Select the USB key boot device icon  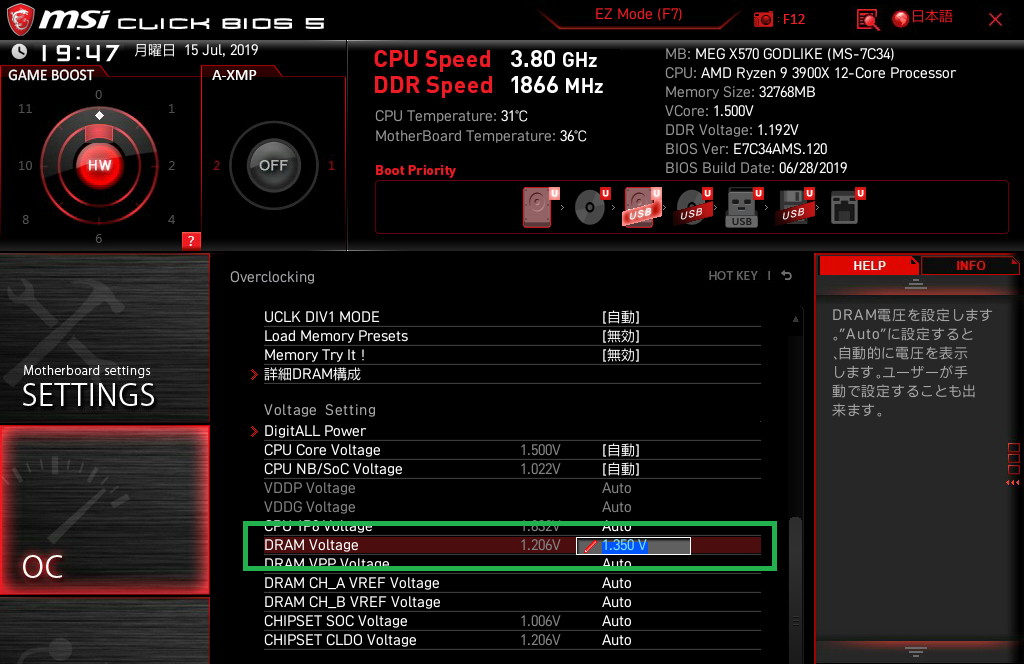(743, 207)
